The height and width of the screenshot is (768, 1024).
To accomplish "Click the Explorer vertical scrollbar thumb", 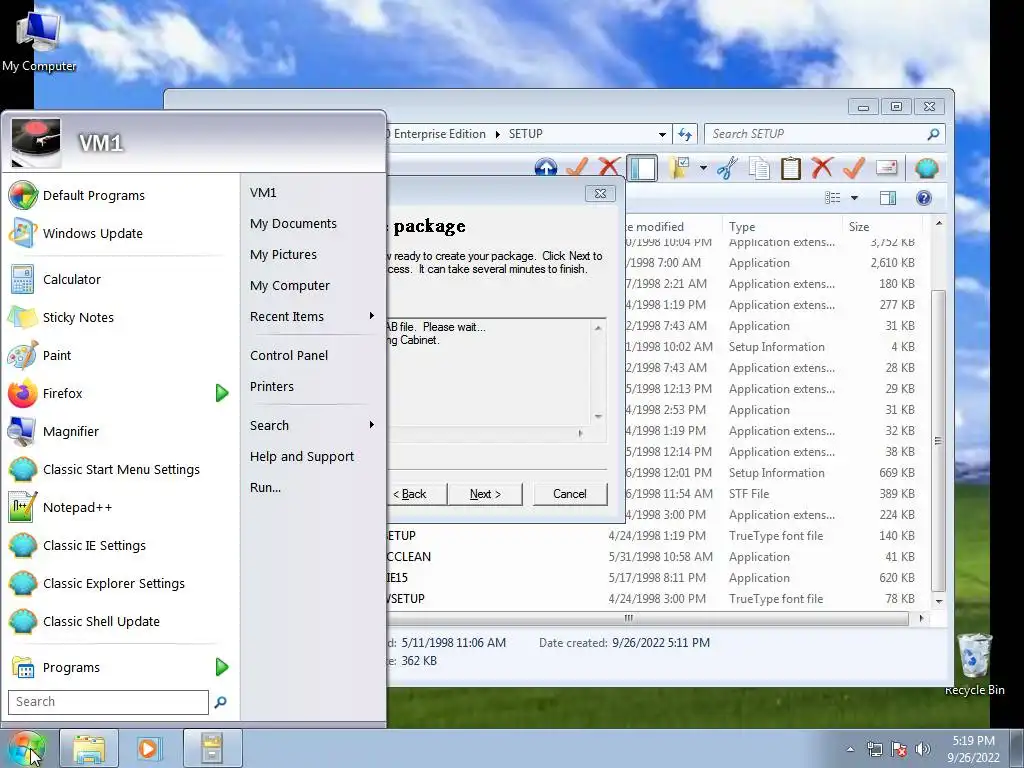I will (938, 441).
